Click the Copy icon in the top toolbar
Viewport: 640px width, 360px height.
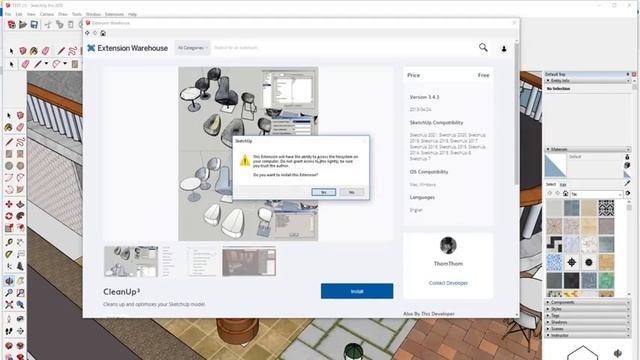coord(60,25)
